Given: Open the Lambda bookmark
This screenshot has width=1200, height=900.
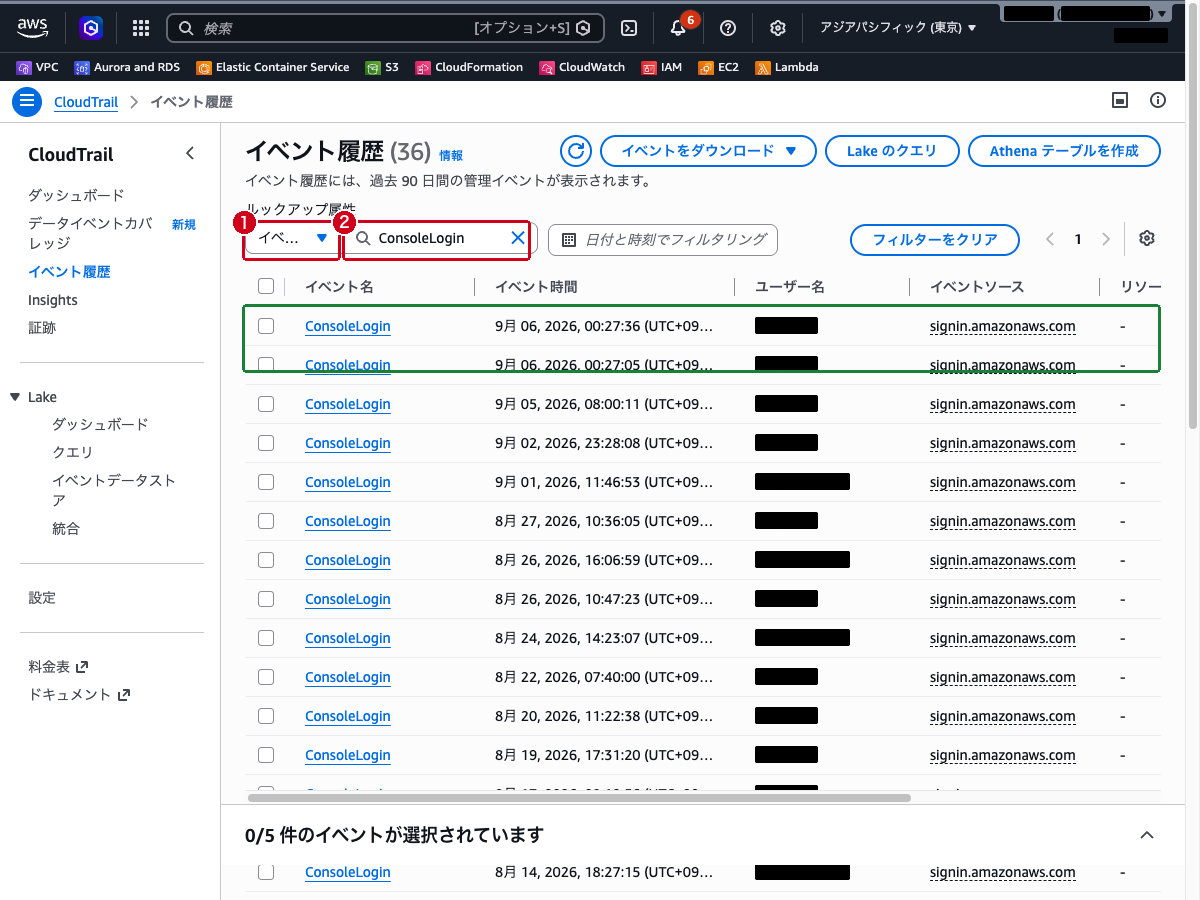Looking at the screenshot, I should click(x=787, y=67).
